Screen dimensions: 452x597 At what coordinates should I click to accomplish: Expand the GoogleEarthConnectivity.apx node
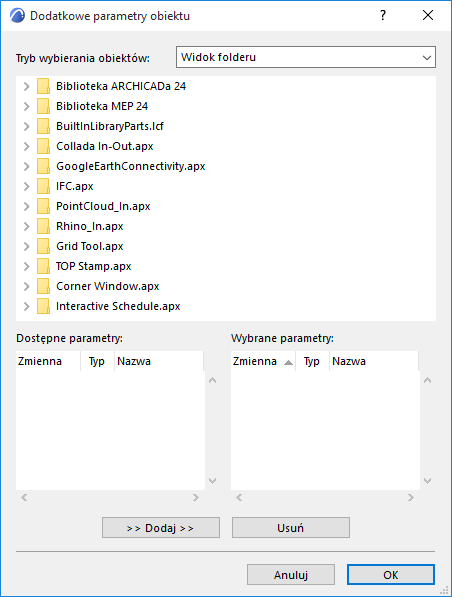[27, 166]
